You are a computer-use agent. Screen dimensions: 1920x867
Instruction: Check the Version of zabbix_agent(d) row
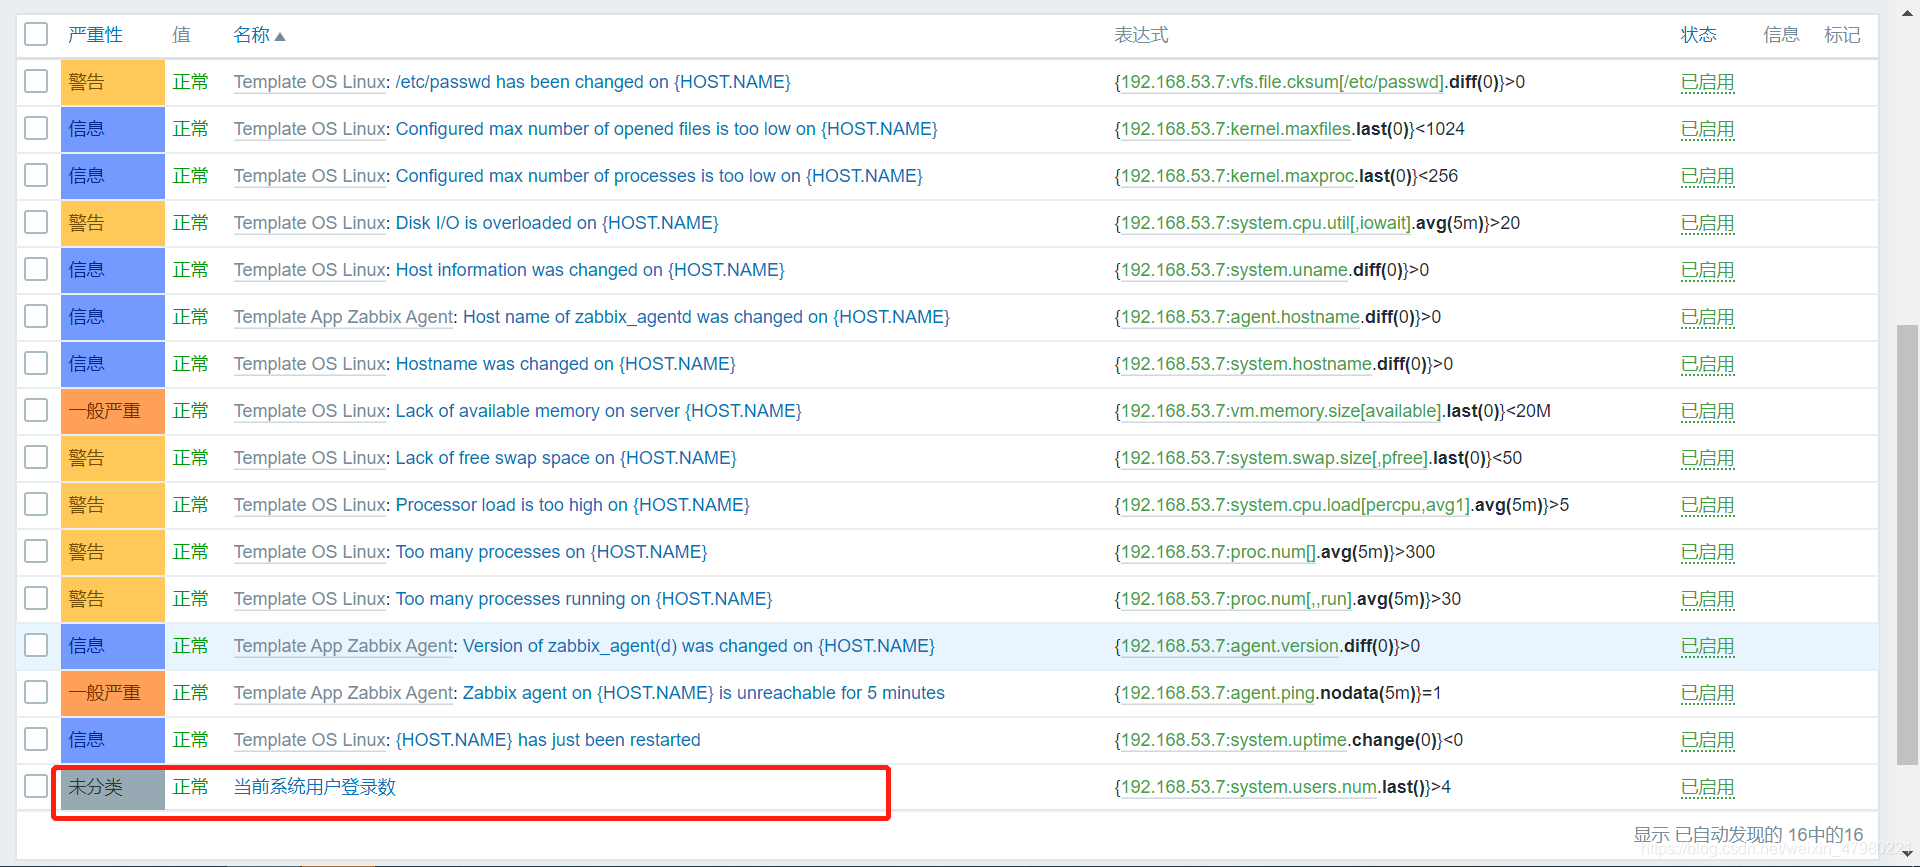[36, 645]
